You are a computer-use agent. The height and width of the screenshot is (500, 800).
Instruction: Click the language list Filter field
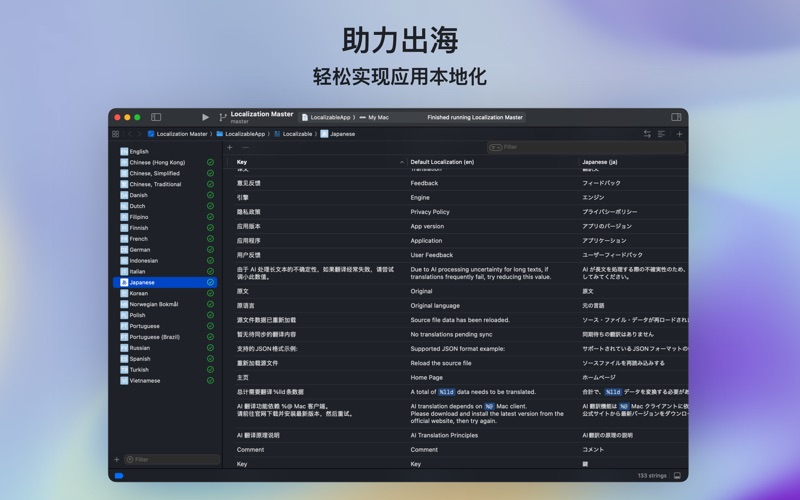click(172, 460)
